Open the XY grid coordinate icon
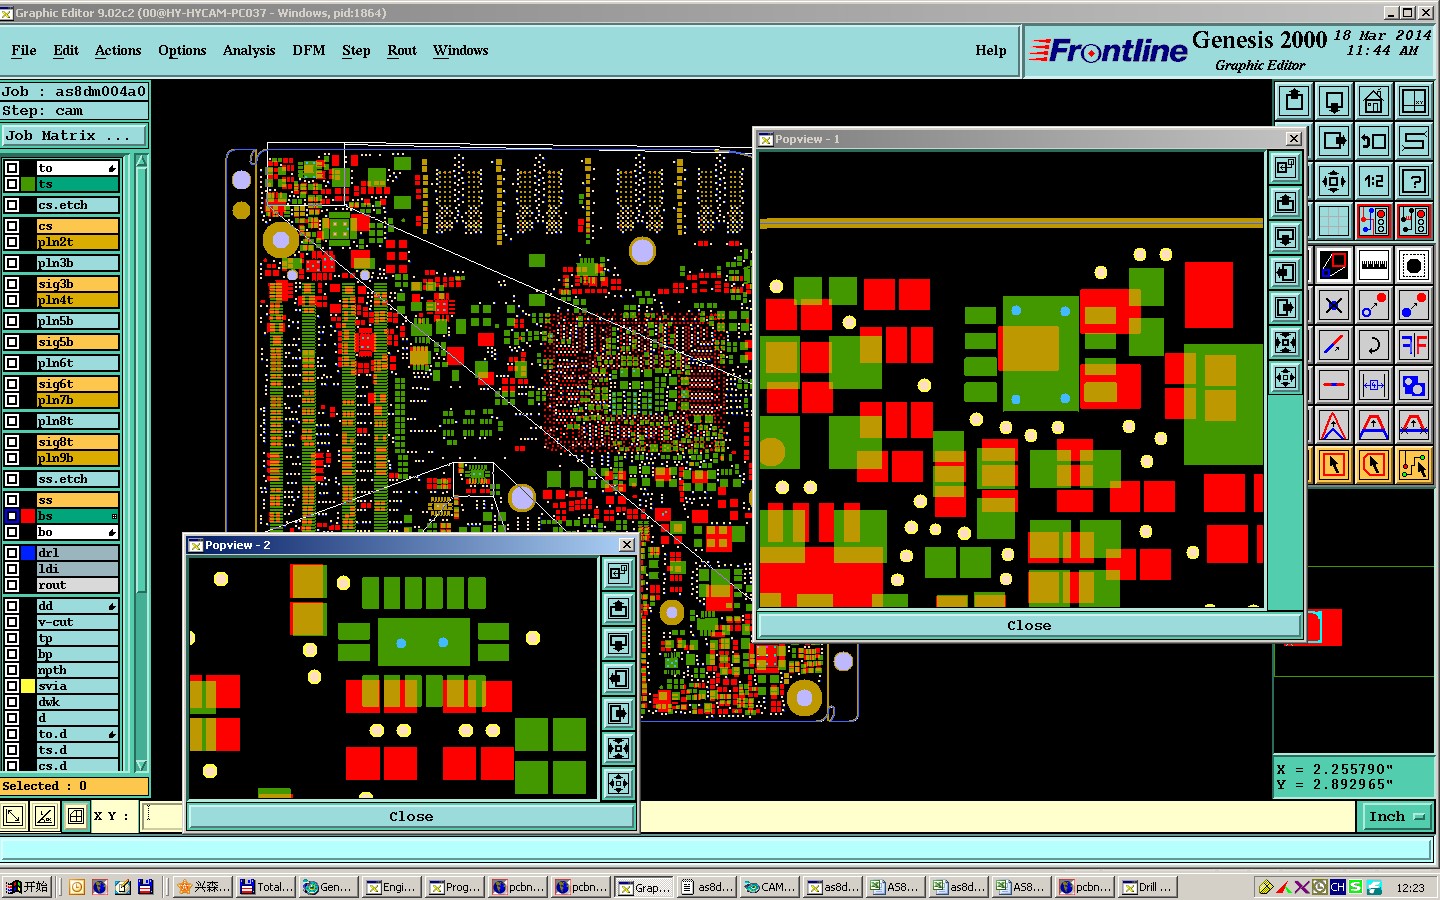1440x900 pixels. click(x=1414, y=101)
